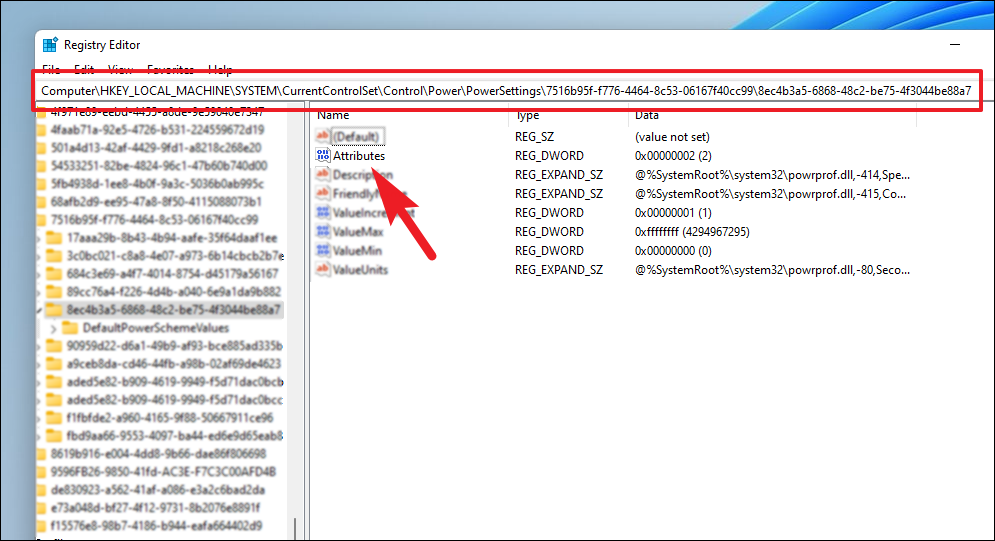Screen dimensions: 995x541
Task: Select the 54533251-82be-4824 key
Action: 159,166
